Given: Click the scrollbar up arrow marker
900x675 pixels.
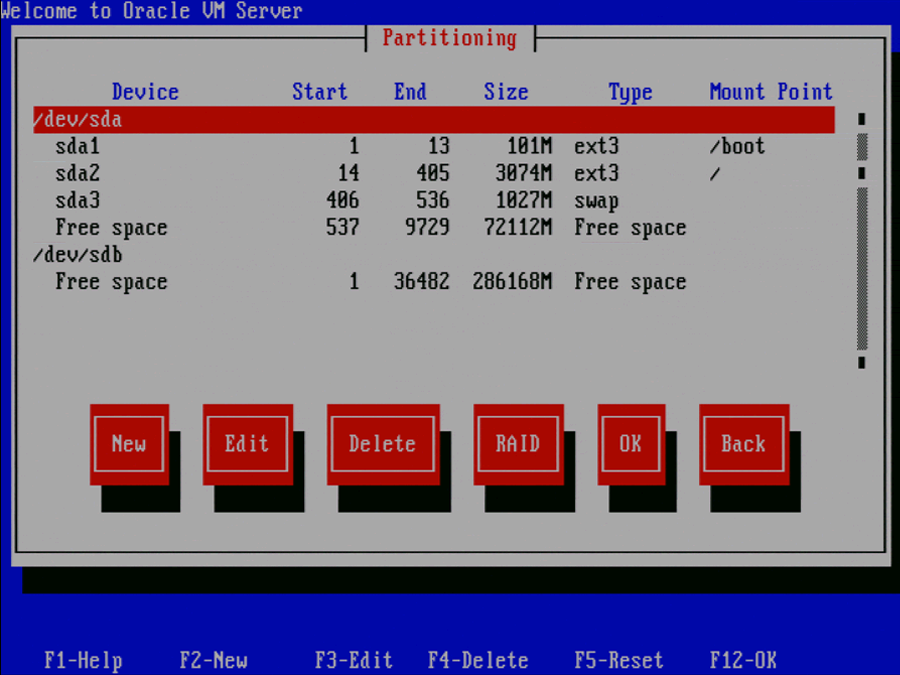Looking at the screenshot, I should point(862,119).
